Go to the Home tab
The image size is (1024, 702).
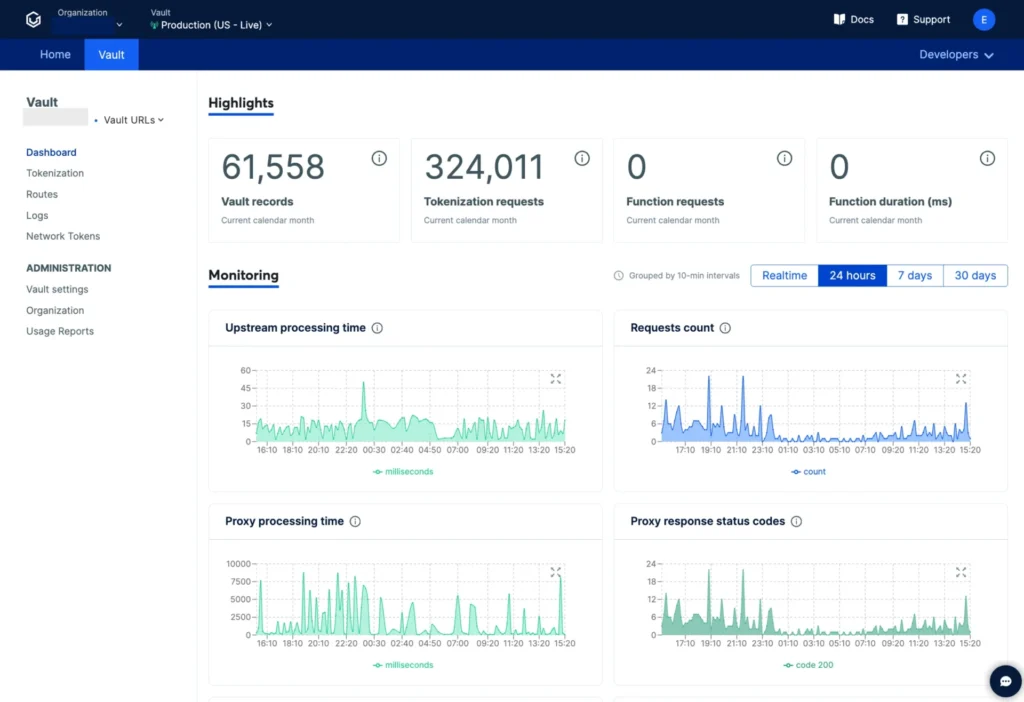coord(55,55)
